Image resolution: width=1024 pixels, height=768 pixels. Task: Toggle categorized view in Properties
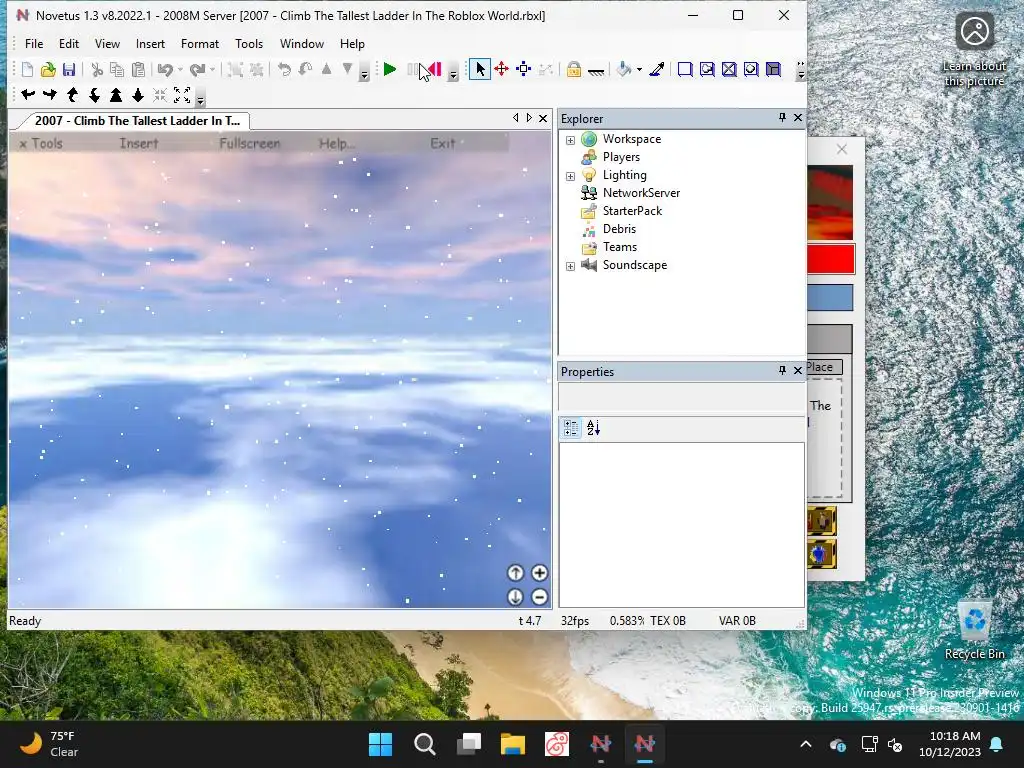tap(571, 428)
